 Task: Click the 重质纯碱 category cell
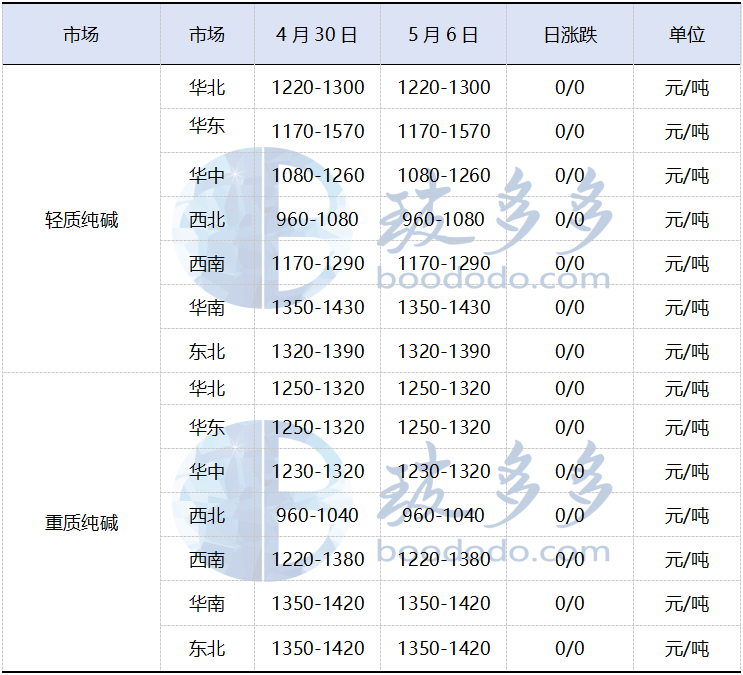(x=82, y=523)
